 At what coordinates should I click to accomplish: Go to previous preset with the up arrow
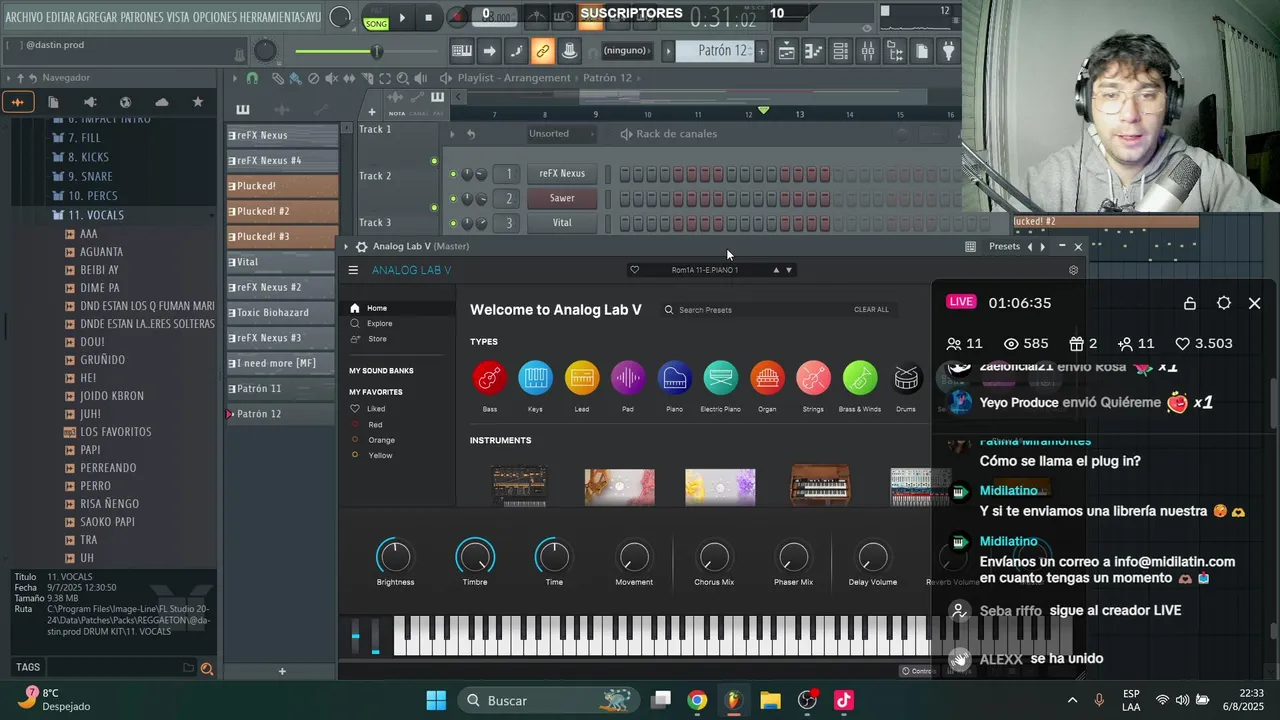[775, 270]
